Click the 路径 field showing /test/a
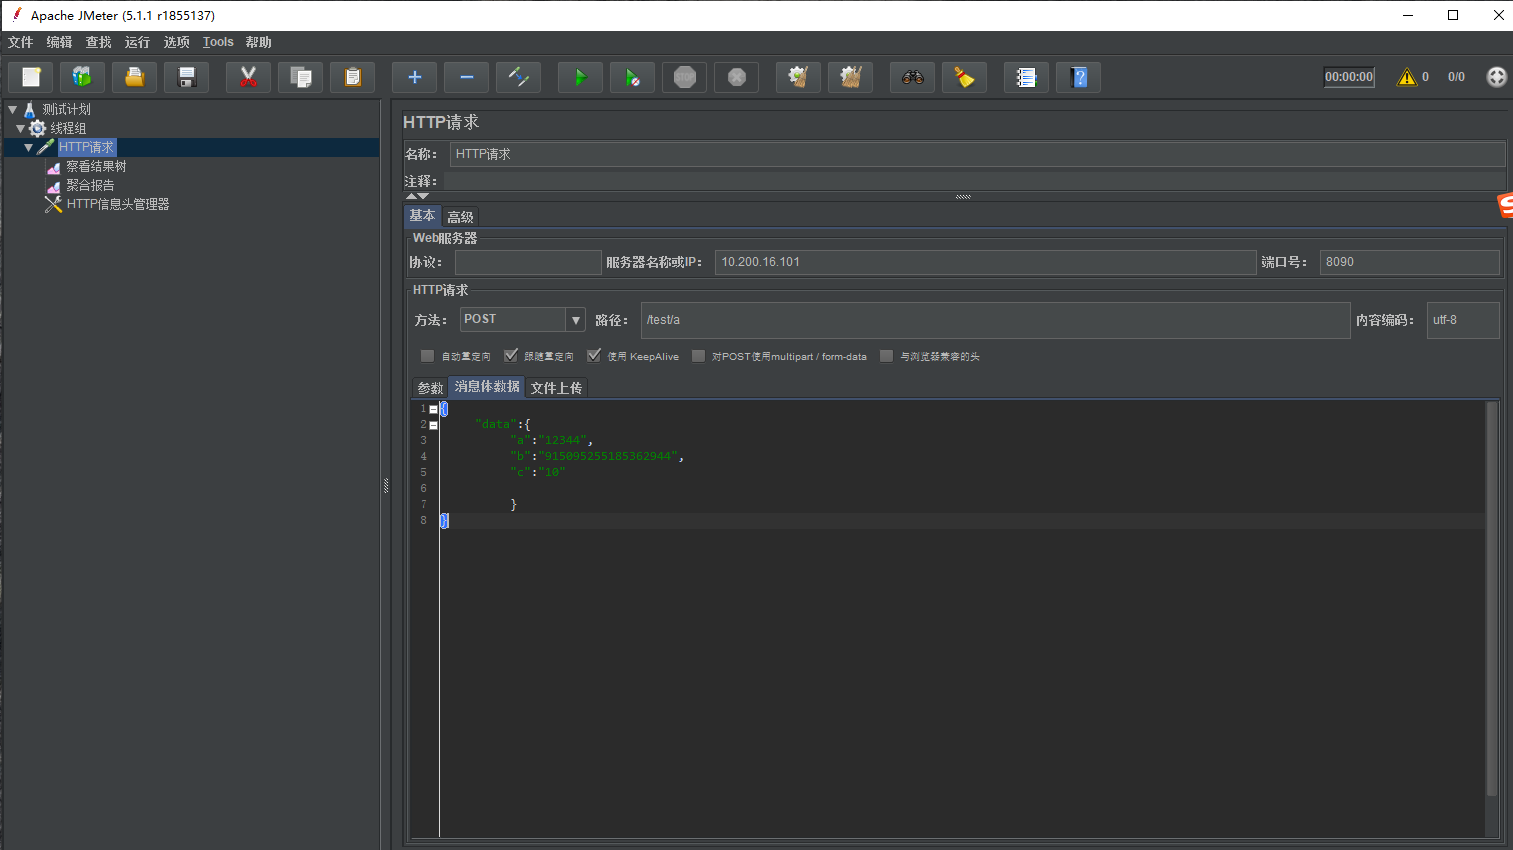This screenshot has width=1513, height=850. pos(995,320)
